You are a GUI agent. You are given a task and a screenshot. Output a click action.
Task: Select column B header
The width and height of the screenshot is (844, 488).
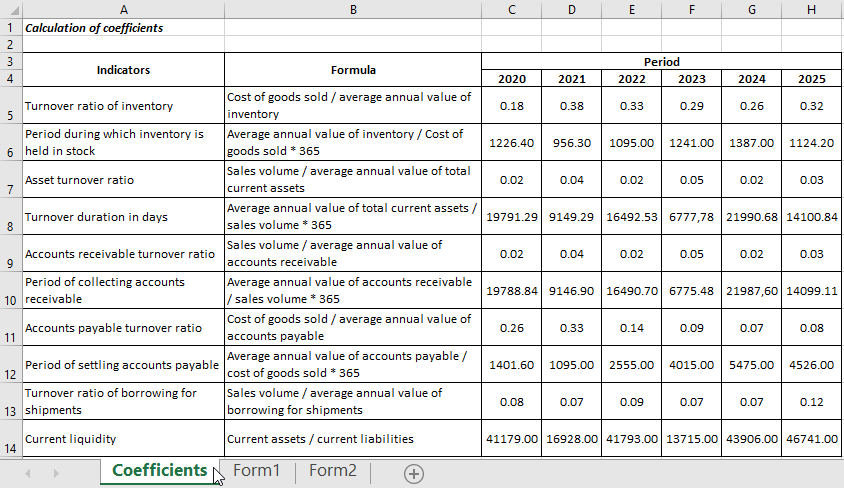353,9
